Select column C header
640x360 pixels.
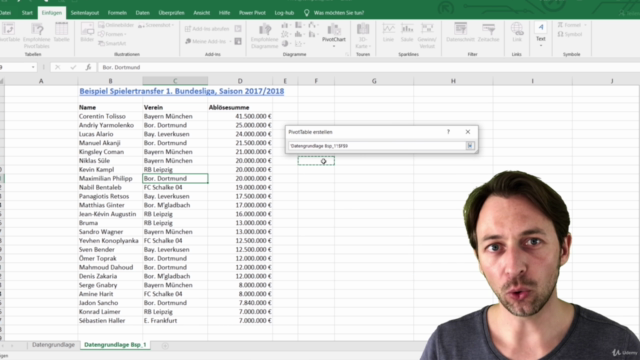click(x=175, y=81)
